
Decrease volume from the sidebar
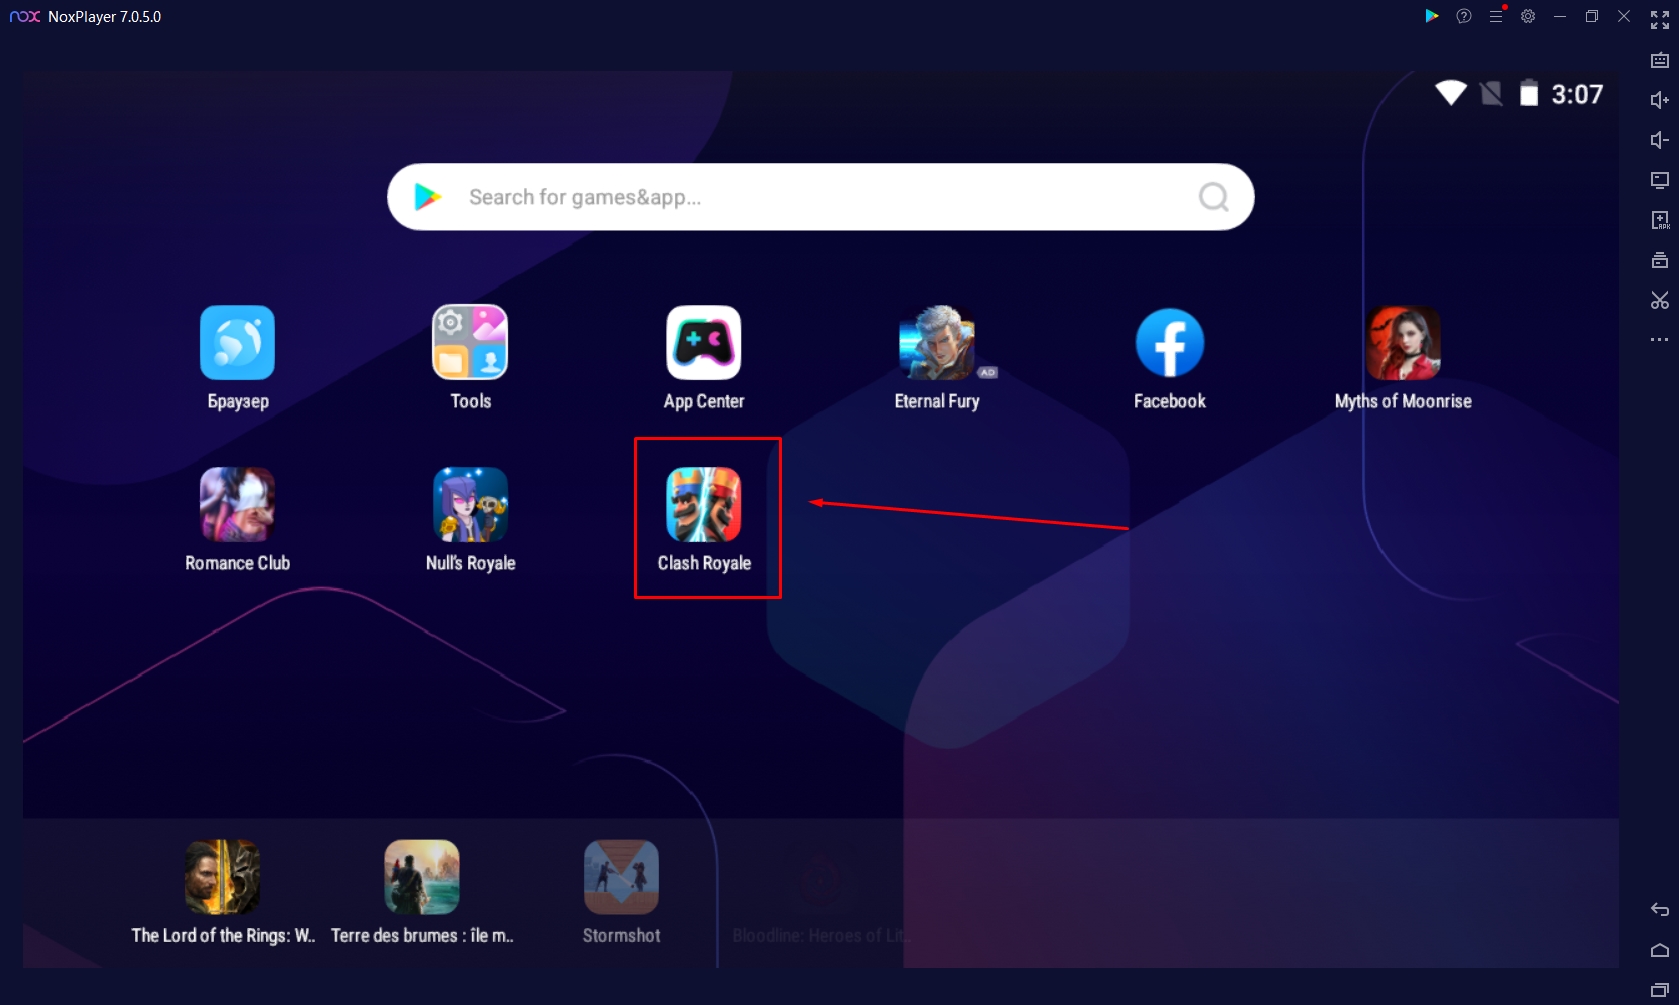click(1660, 140)
